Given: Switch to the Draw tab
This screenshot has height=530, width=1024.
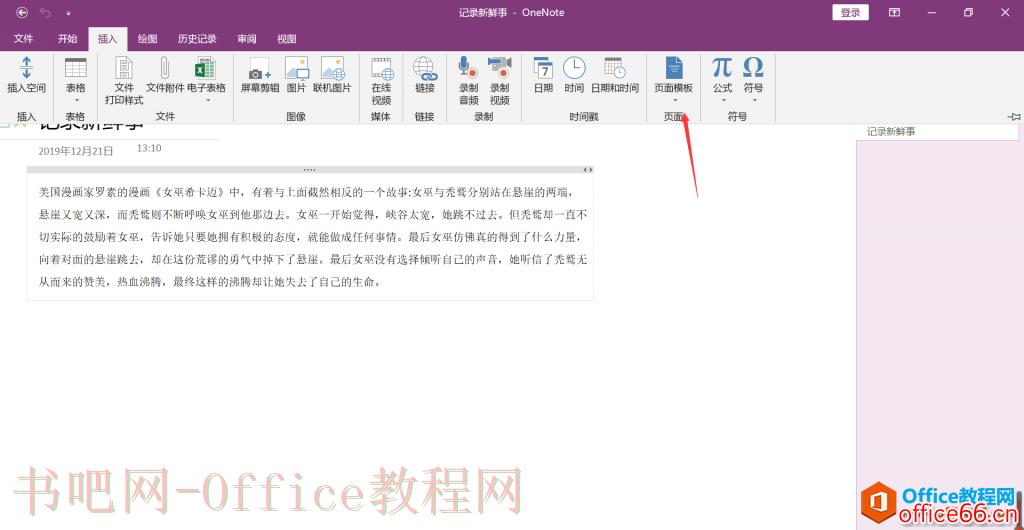Looking at the screenshot, I should click(147, 39).
